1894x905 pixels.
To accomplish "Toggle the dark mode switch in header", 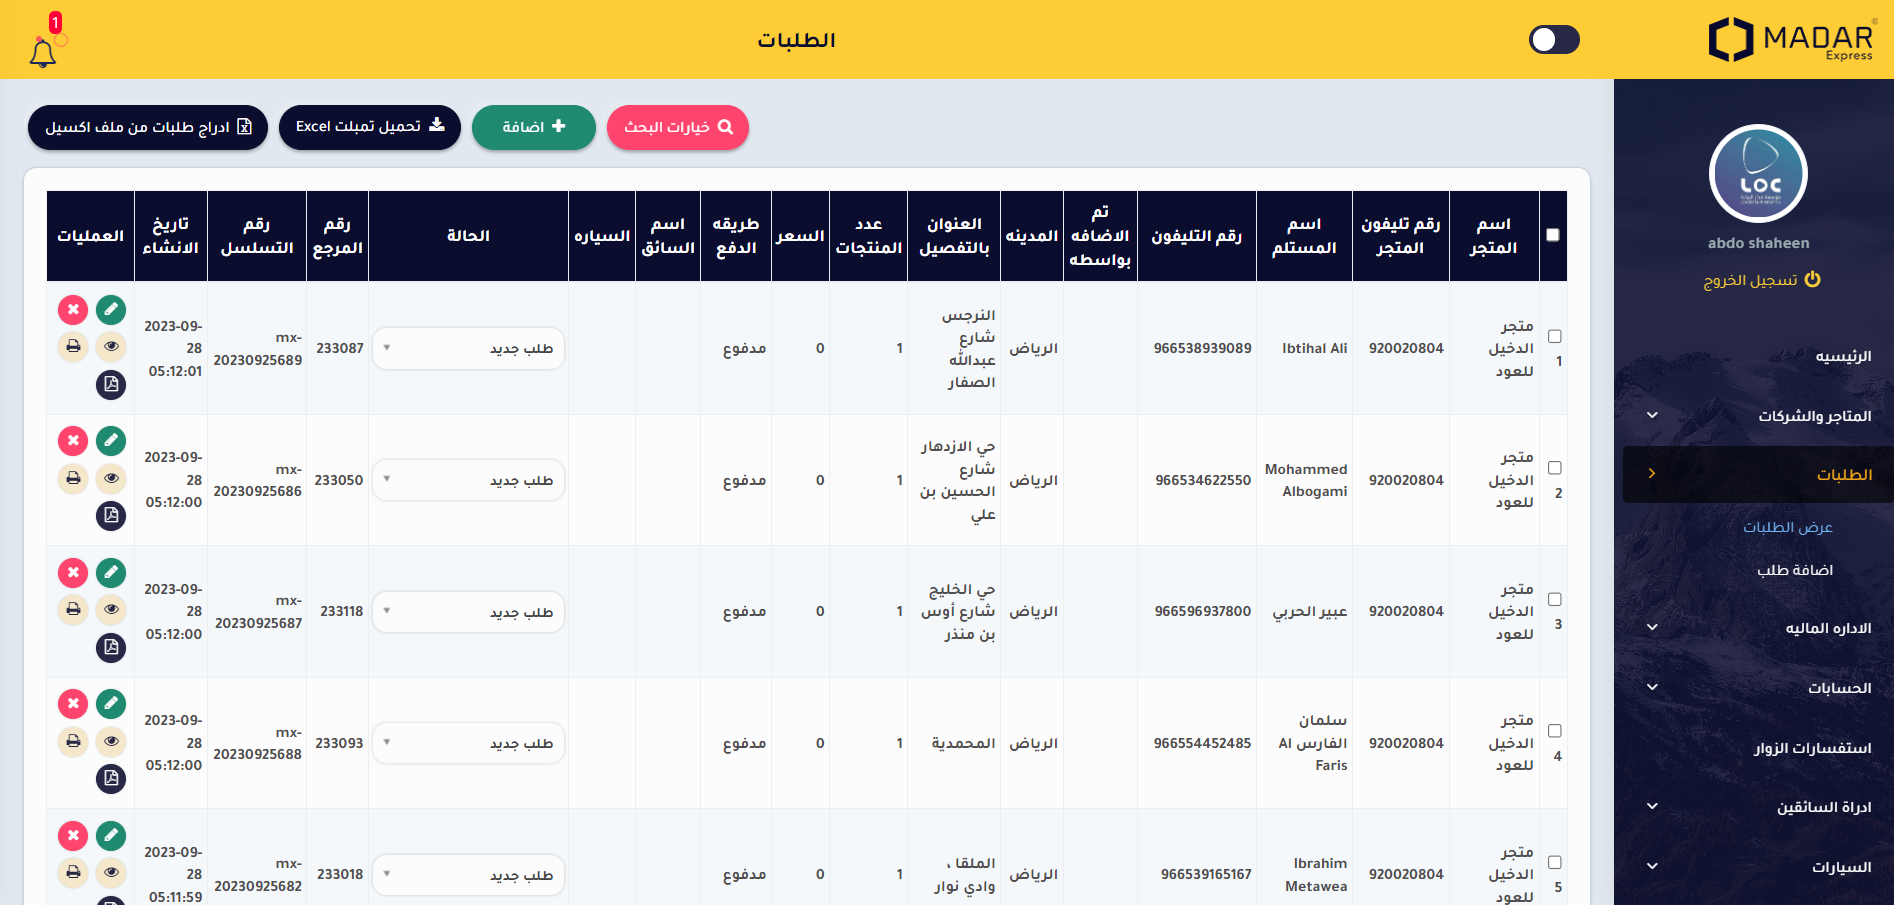I will [1554, 40].
